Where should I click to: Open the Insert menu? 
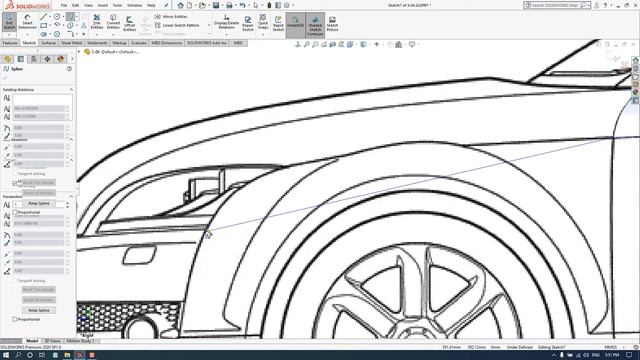(x=103, y=5)
